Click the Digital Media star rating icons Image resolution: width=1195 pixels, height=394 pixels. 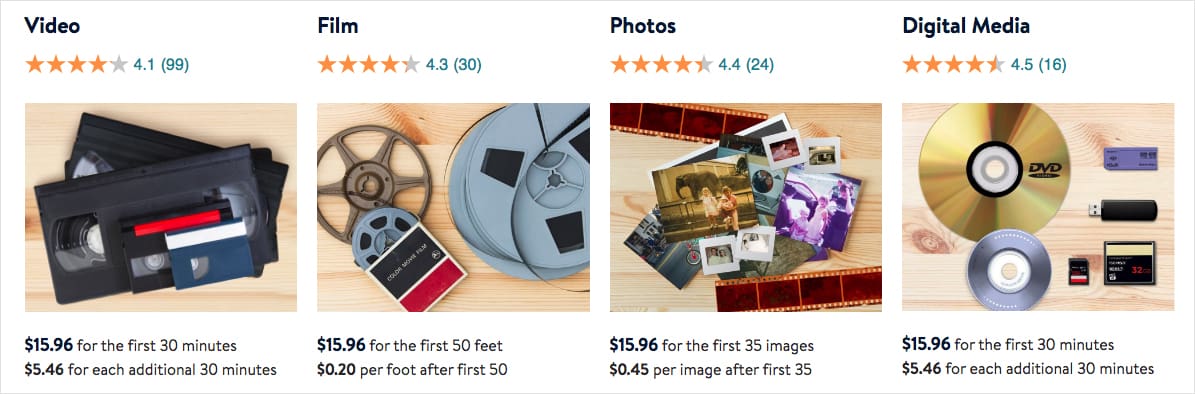[x=954, y=64]
